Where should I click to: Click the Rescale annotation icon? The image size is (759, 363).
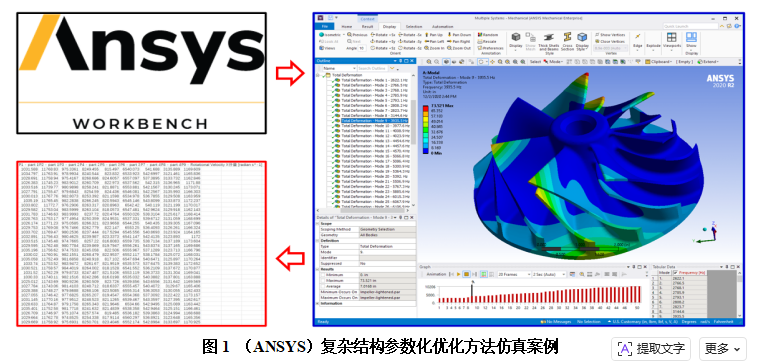(480, 42)
